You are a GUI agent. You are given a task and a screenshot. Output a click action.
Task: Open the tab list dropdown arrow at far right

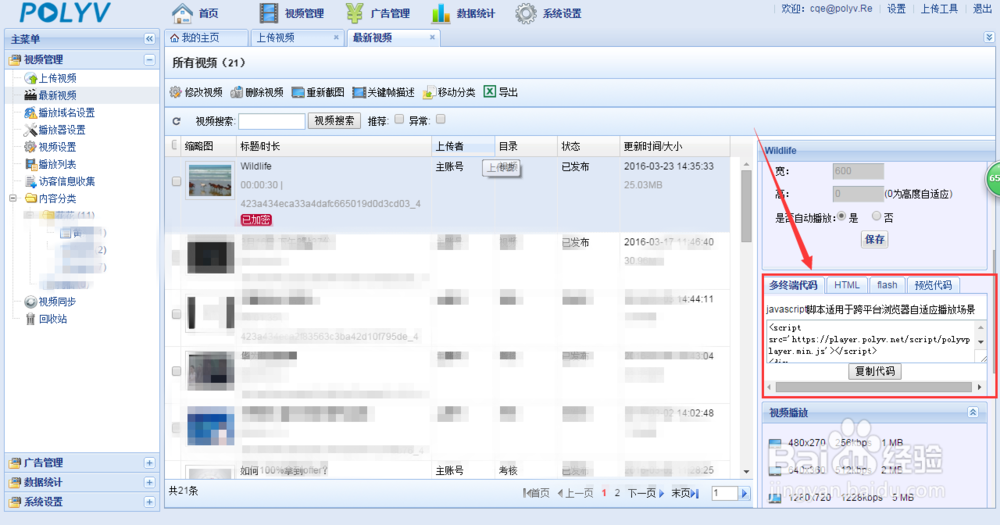[x=989, y=38]
